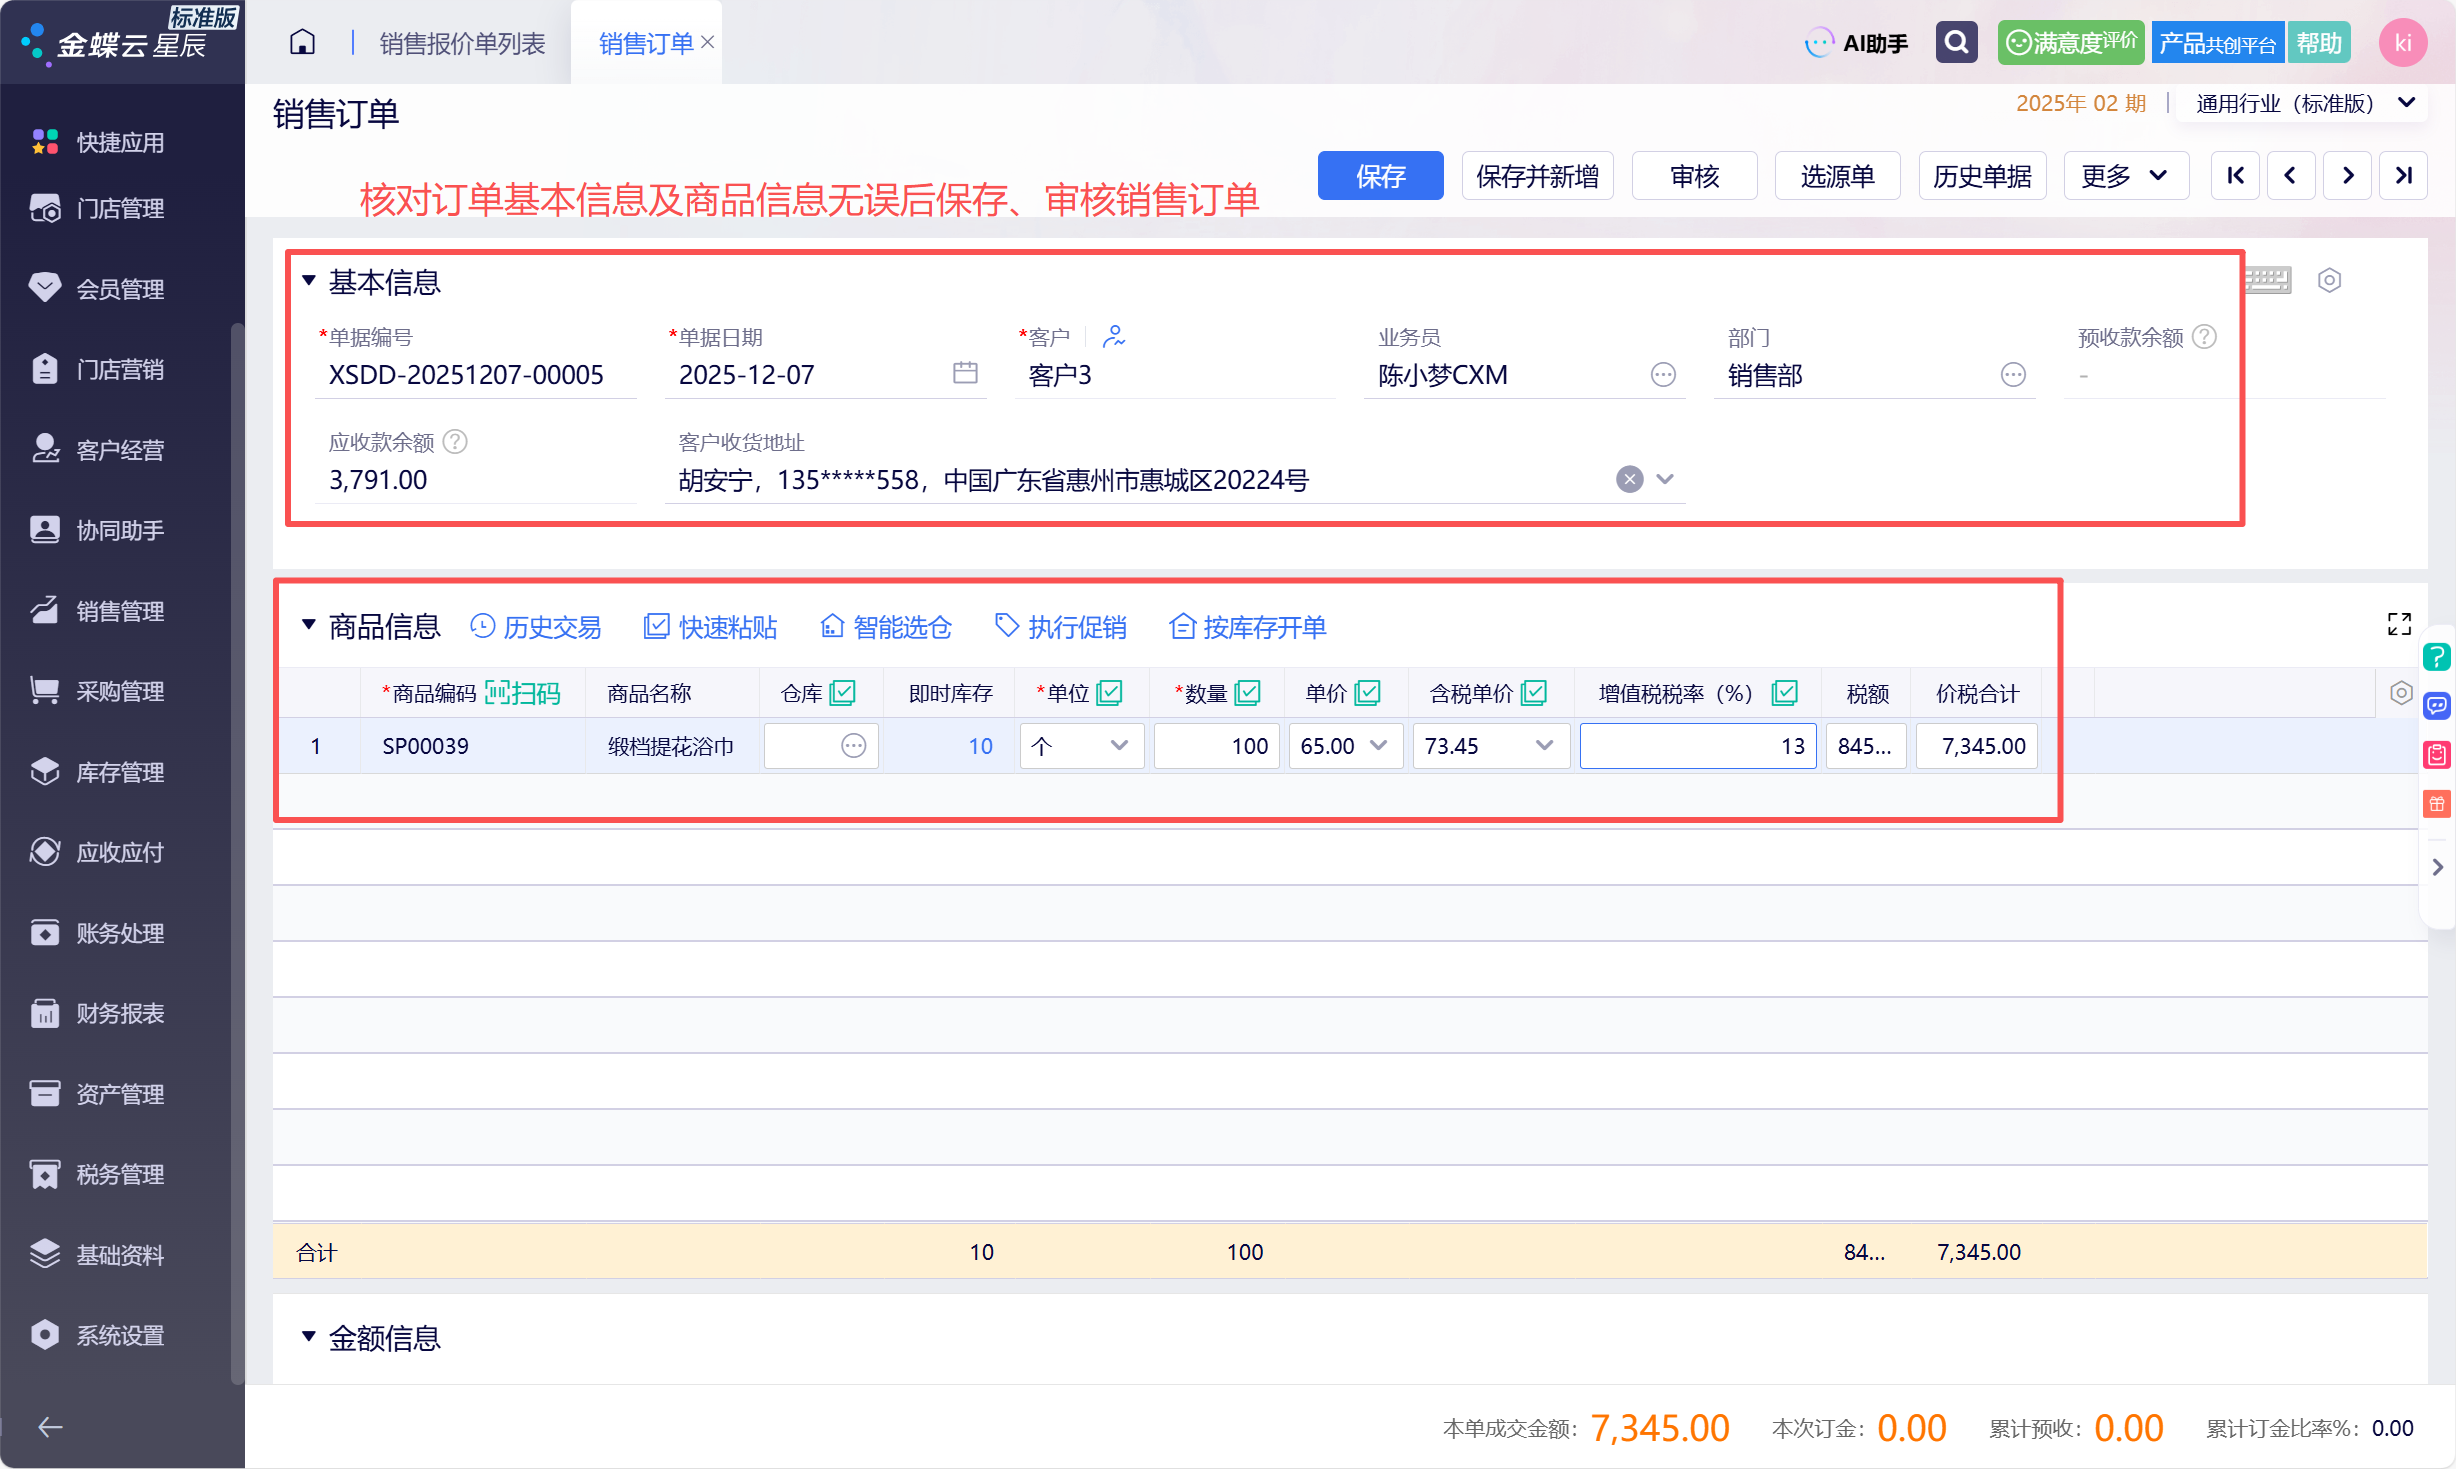Jump to the last document record
Viewport: 2456px width, 1469px height.
pyautogui.click(x=2403, y=176)
